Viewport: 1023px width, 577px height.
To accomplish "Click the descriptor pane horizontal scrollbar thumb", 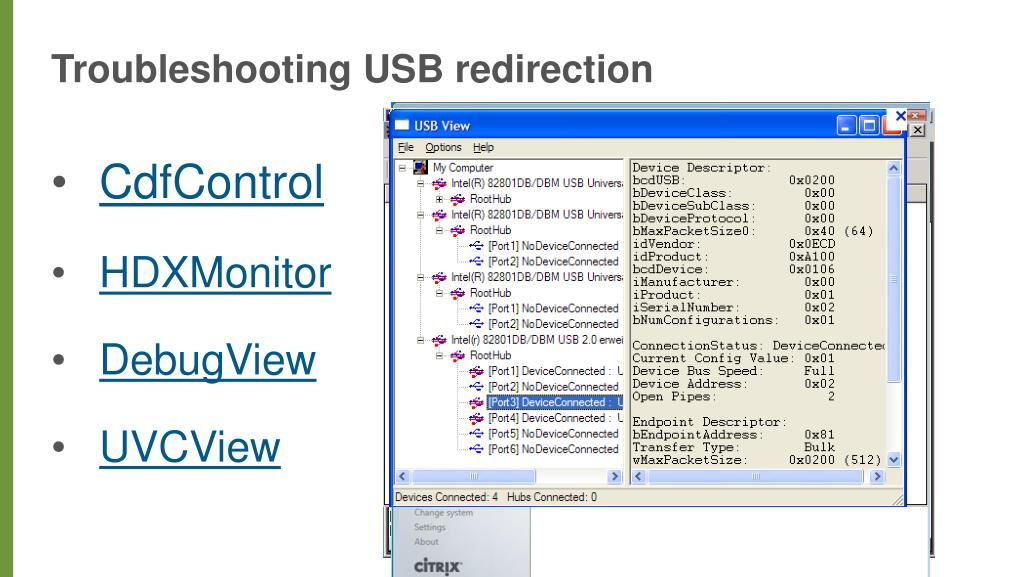I will click(x=756, y=477).
